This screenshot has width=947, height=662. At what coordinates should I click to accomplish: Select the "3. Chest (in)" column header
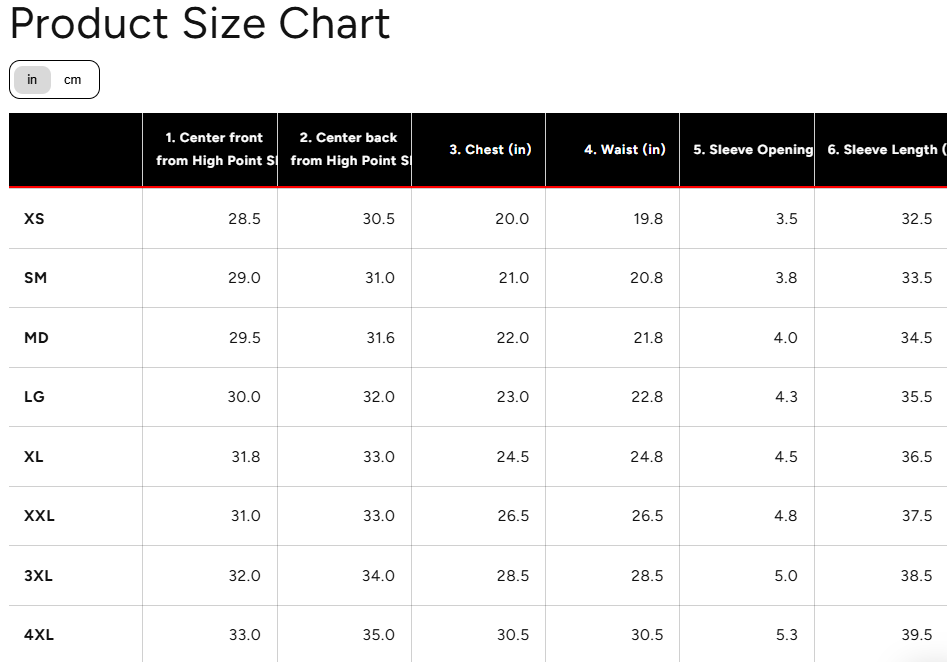[490, 149]
